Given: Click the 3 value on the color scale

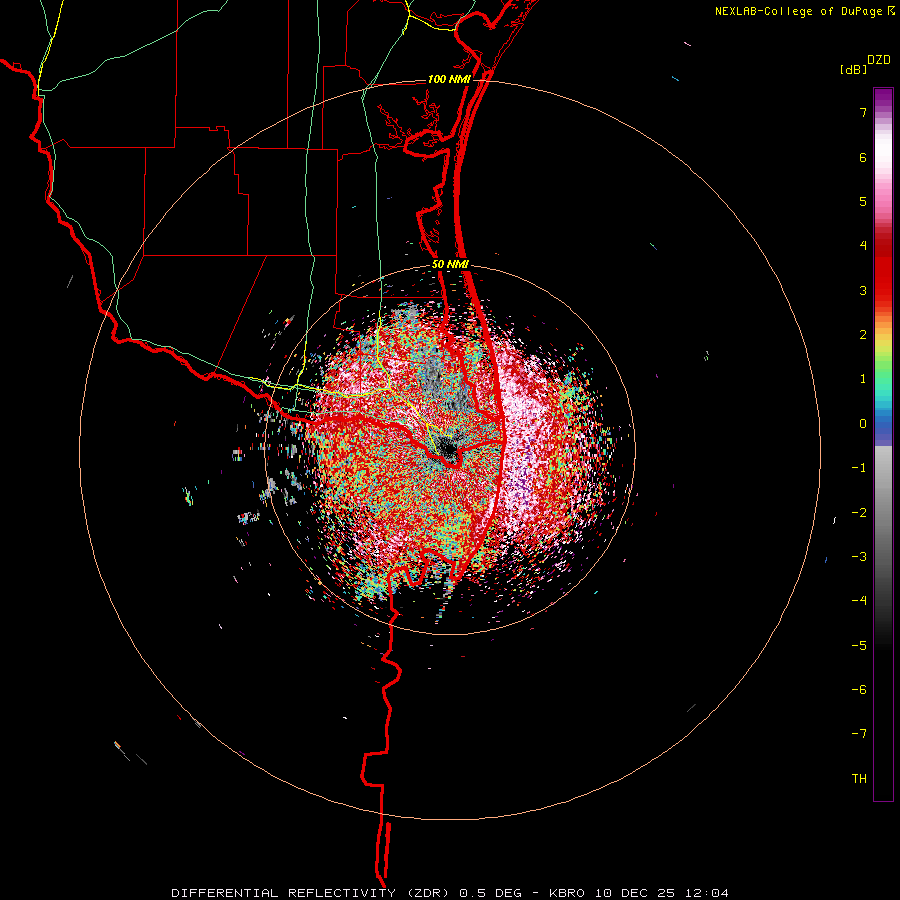Looking at the screenshot, I should click(x=863, y=290).
